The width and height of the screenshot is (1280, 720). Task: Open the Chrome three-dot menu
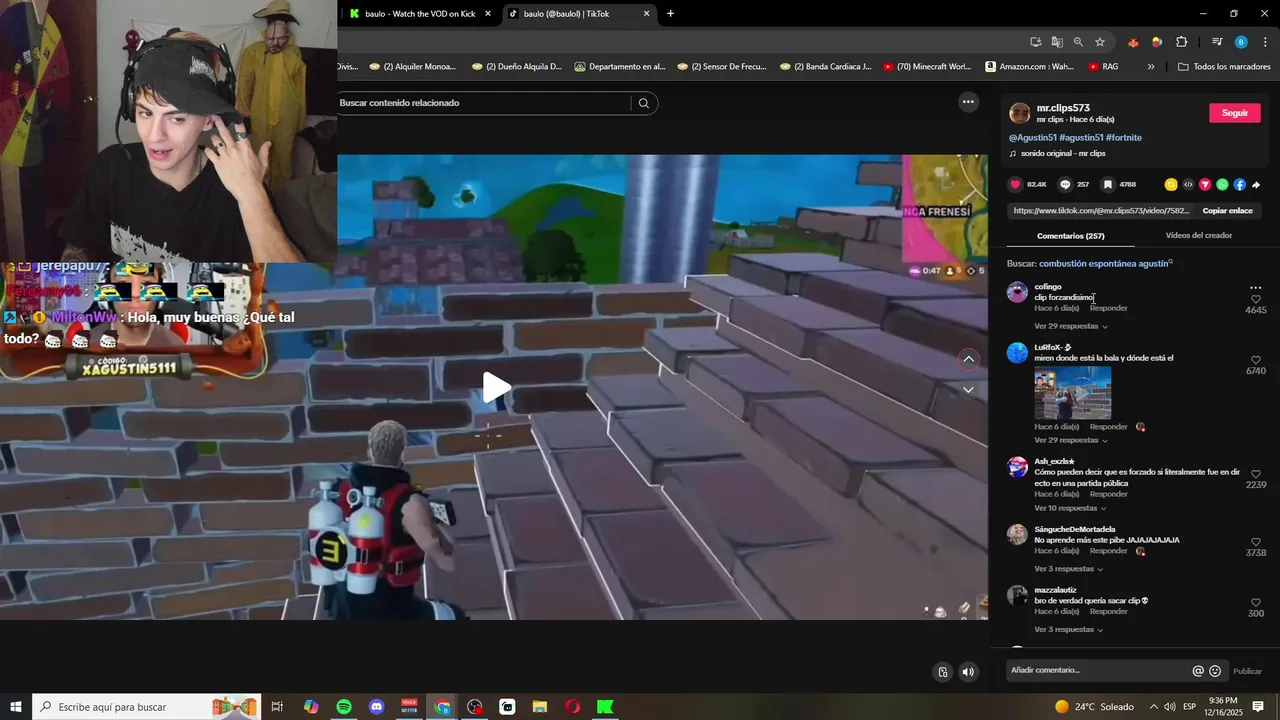(1266, 42)
